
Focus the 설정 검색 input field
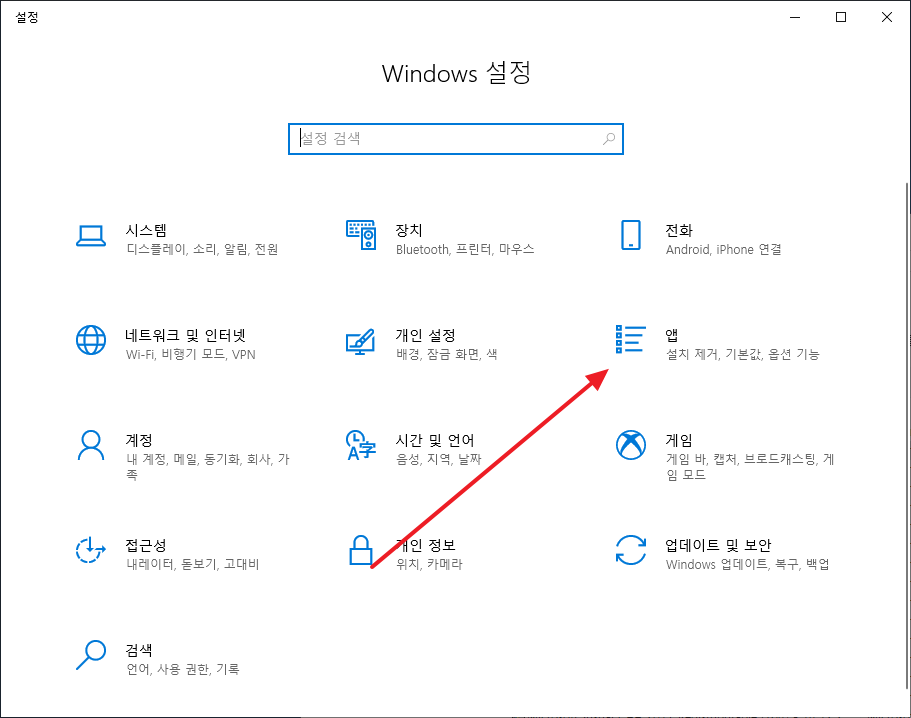(x=456, y=139)
